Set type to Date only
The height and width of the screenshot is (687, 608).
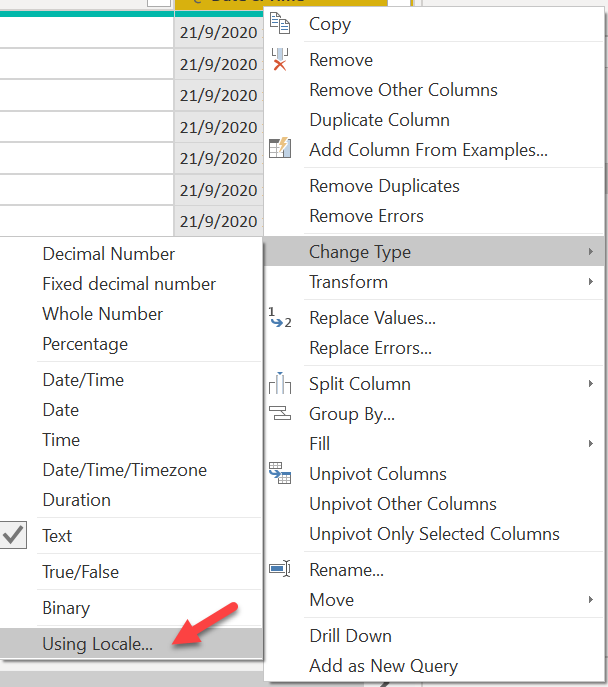click(60, 410)
